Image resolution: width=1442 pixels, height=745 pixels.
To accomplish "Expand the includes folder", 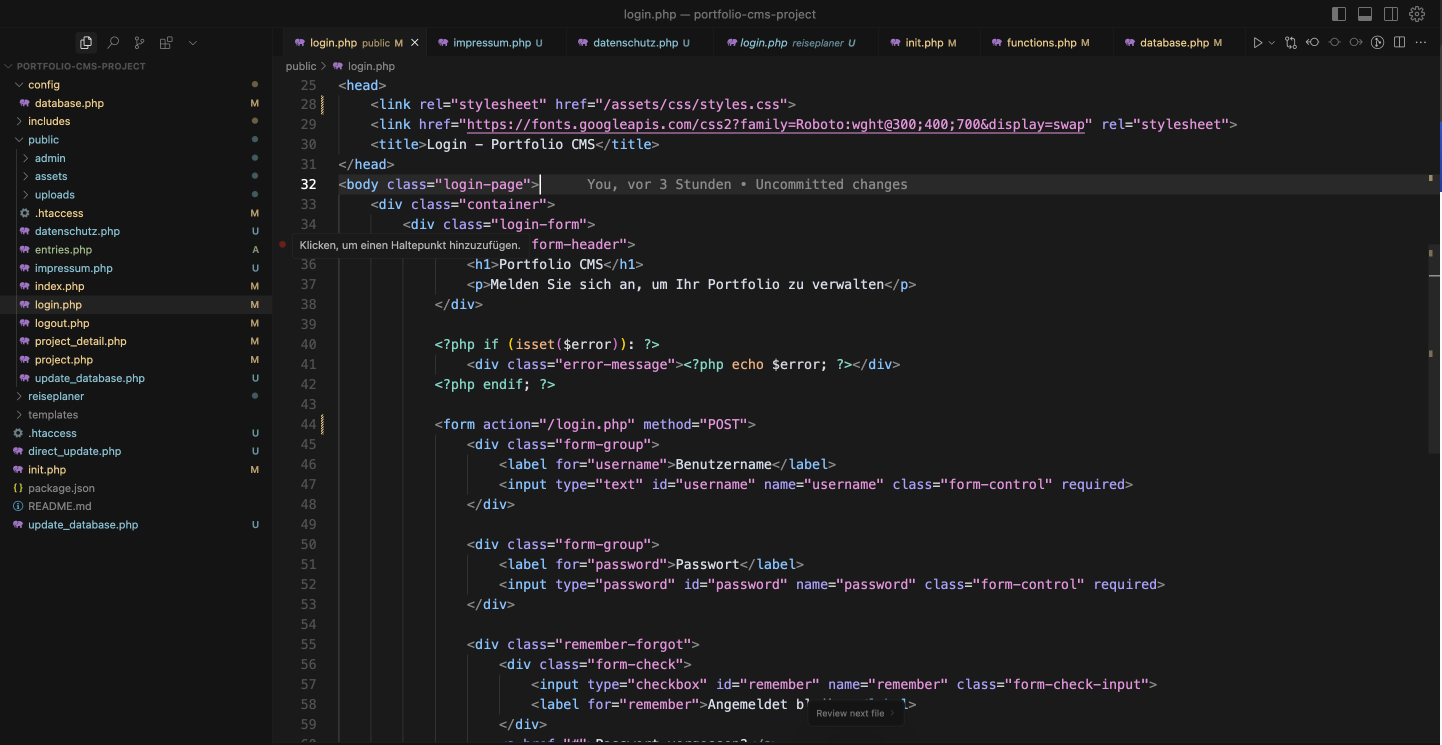I will [x=48, y=121].
